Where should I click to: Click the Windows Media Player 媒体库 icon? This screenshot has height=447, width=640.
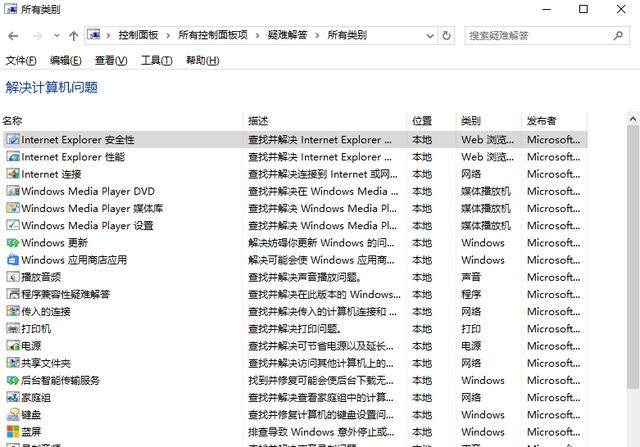point(13,208)
